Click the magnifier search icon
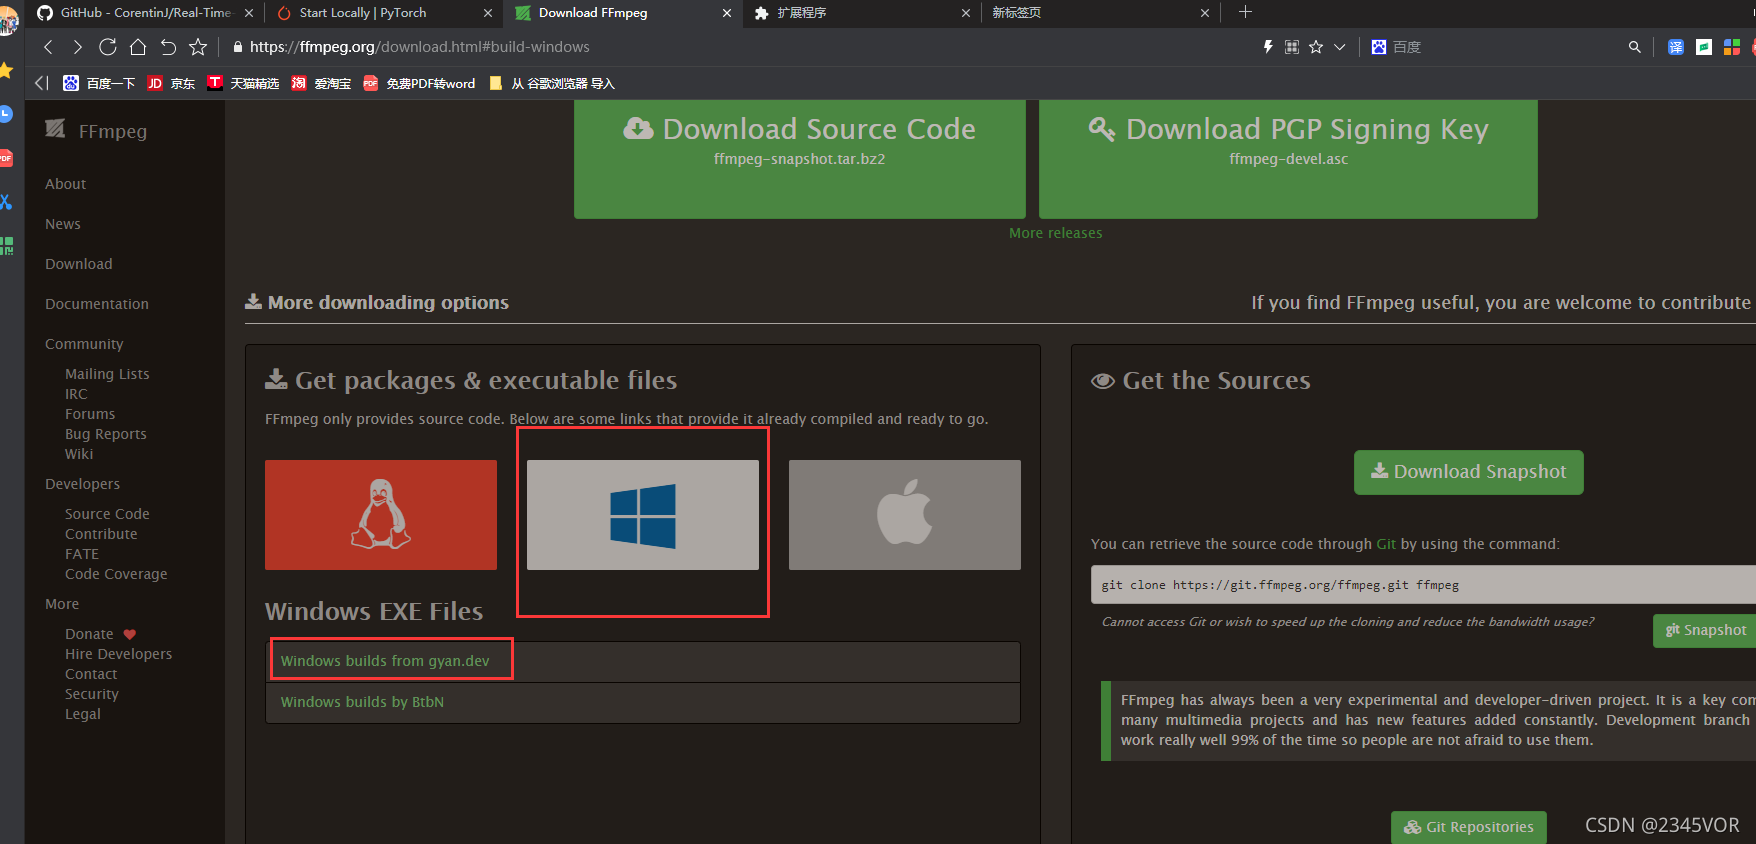The image size is (1756, 844). 1635,47
